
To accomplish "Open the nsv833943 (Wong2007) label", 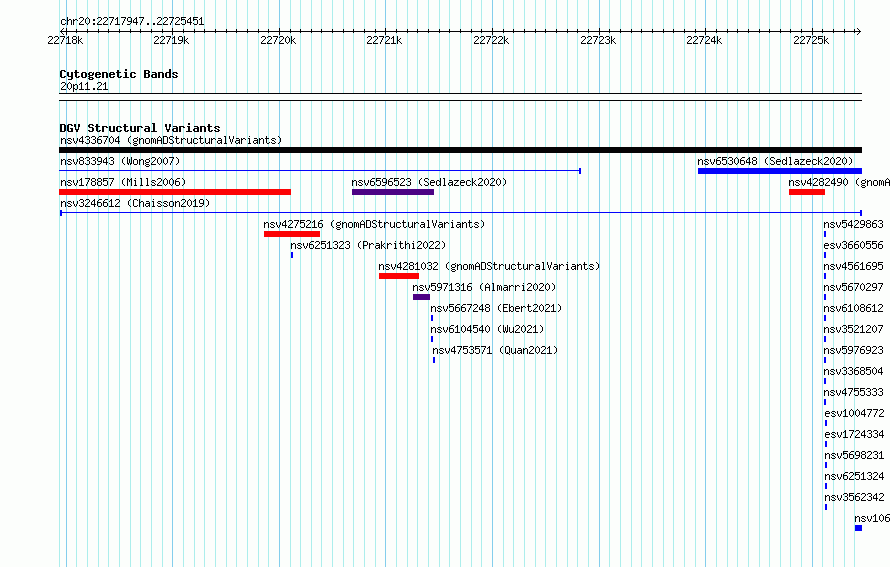I will pyautogui.click(x=120, y=161).
